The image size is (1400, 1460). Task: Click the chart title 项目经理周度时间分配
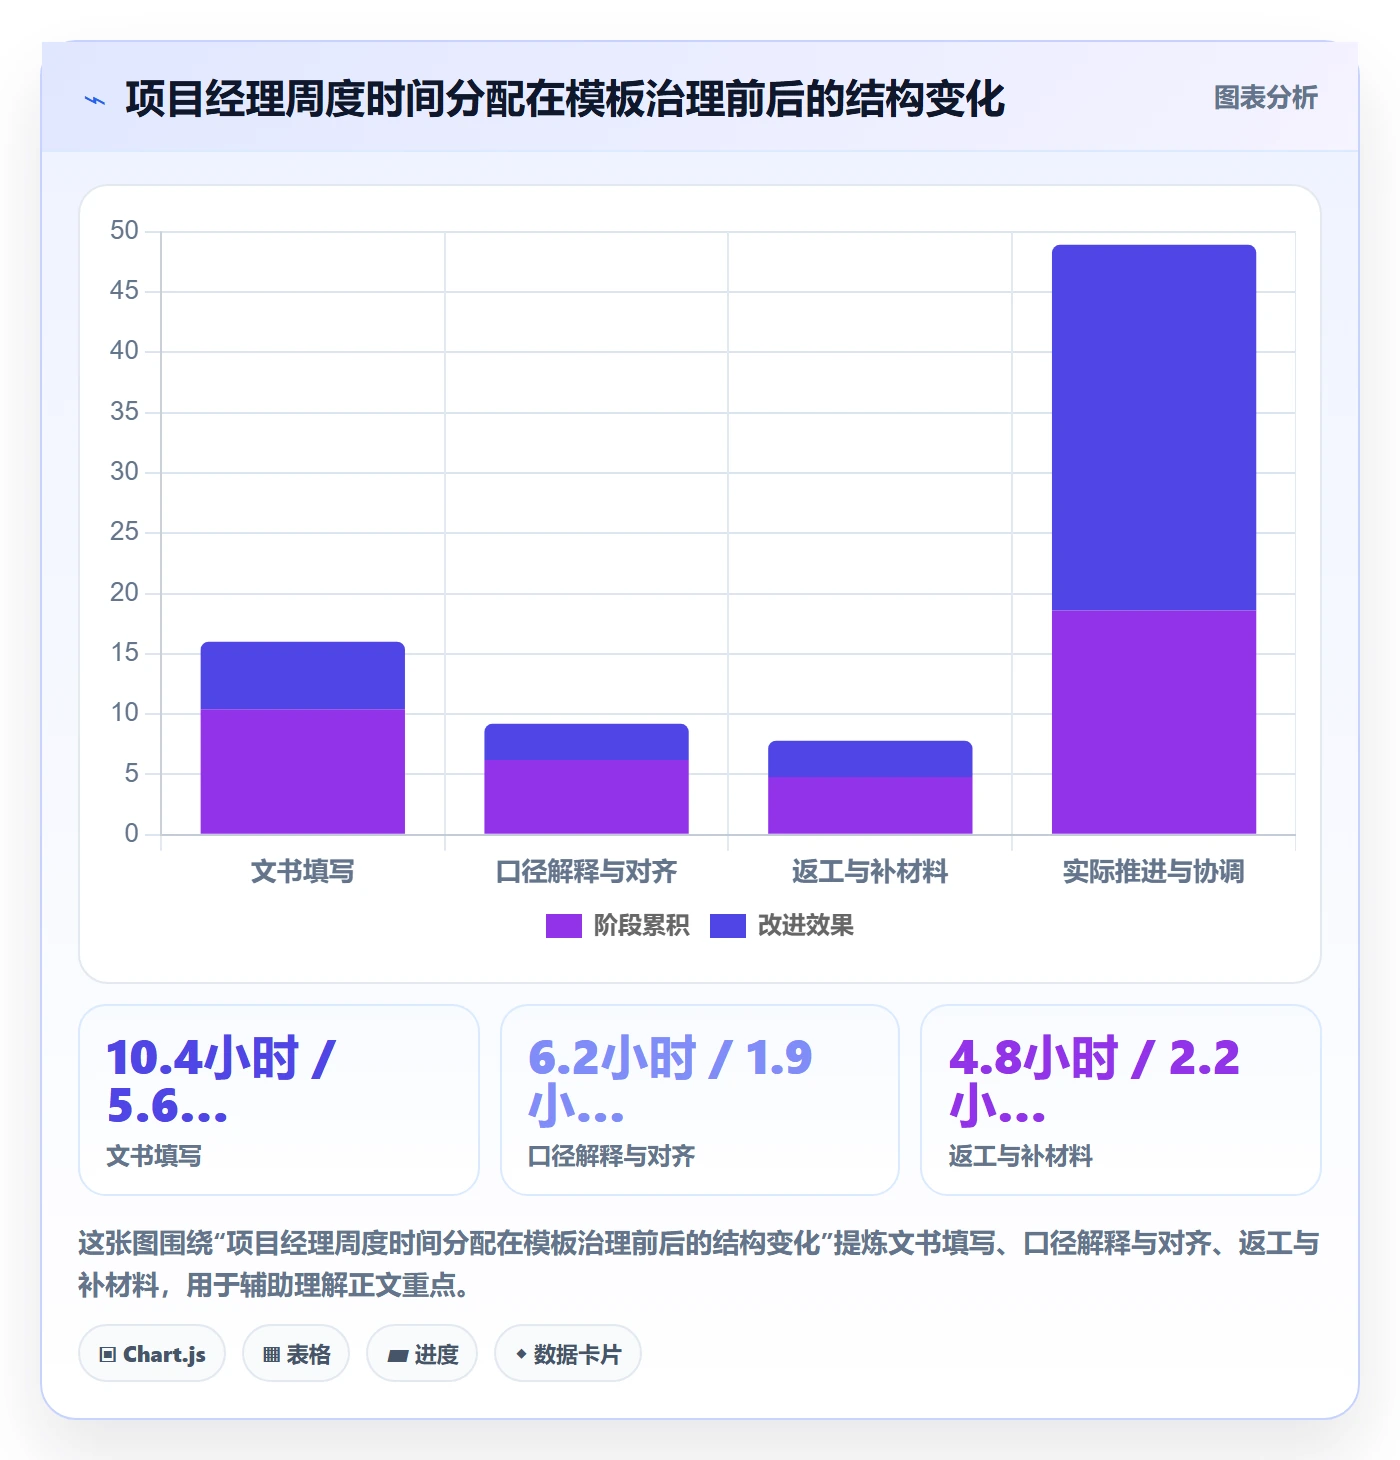(x=565, y=99)
